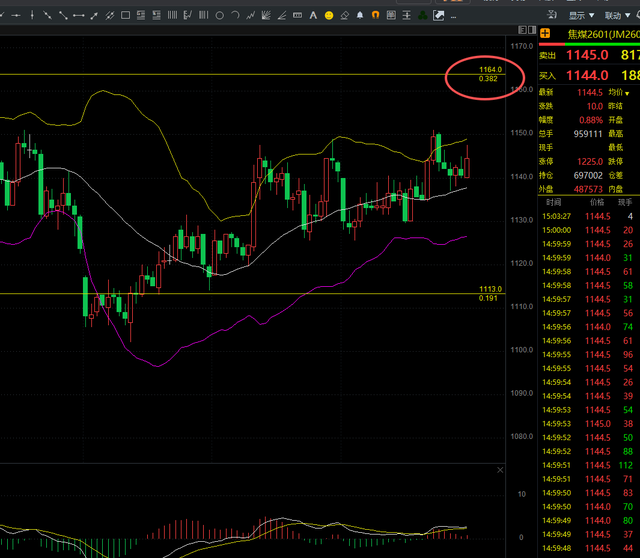The height and width of the screenshot is (558, 640).
Task: Select the periodic vertical lines tool
Action: click(172, 16)
